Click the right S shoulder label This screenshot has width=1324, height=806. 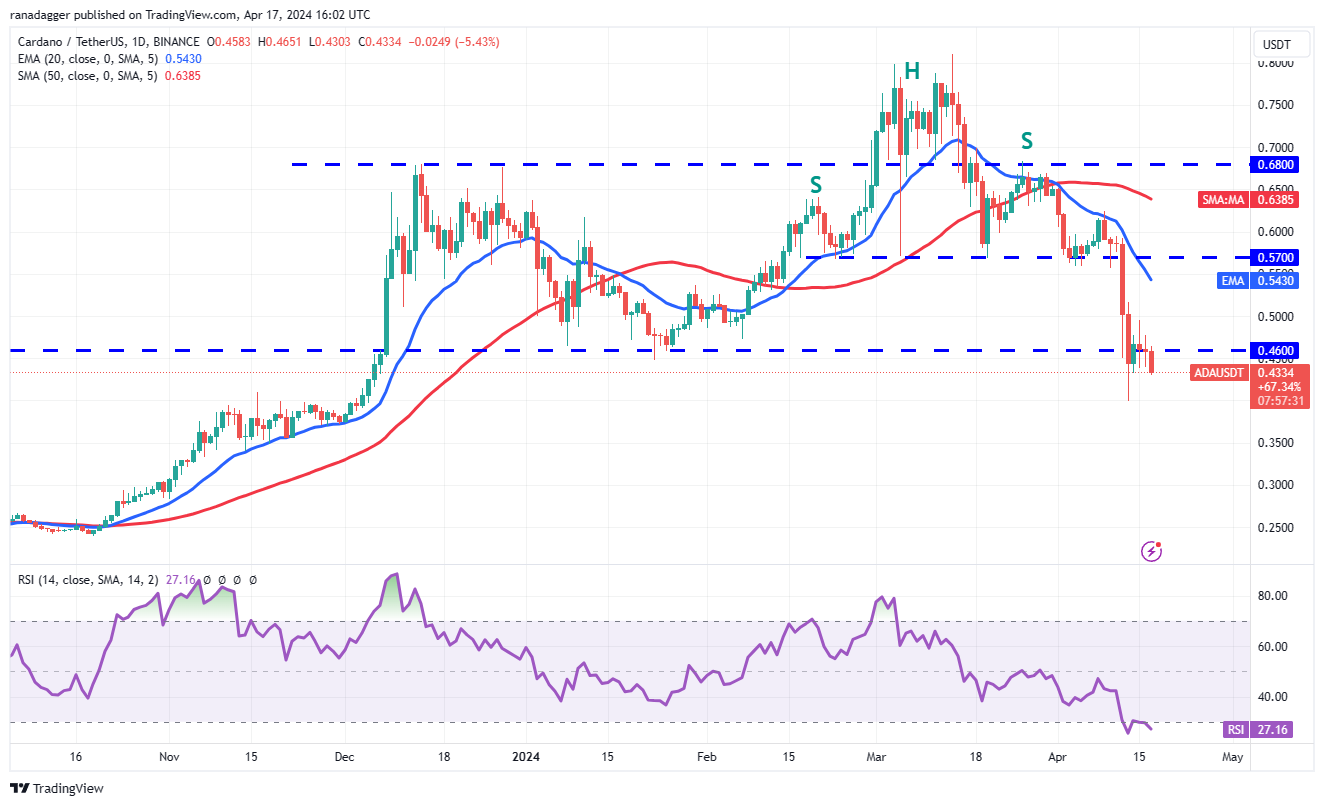coord(1026,141)
